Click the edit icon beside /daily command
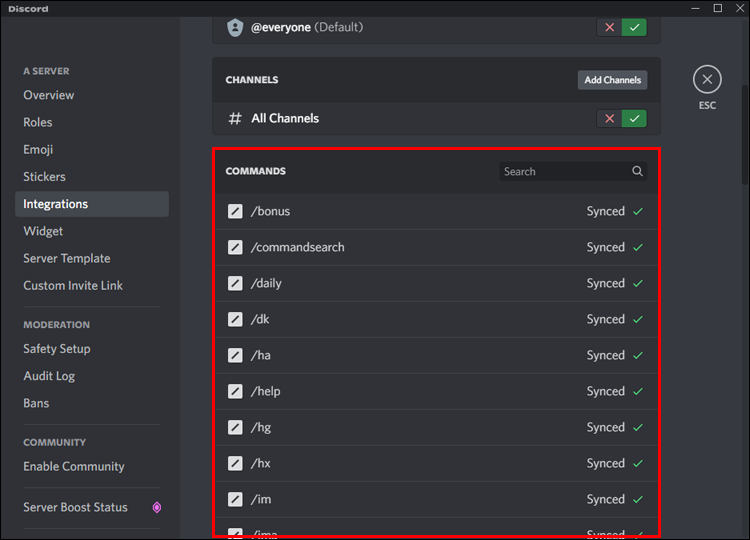The image size is (750, 540). (235, 283)
